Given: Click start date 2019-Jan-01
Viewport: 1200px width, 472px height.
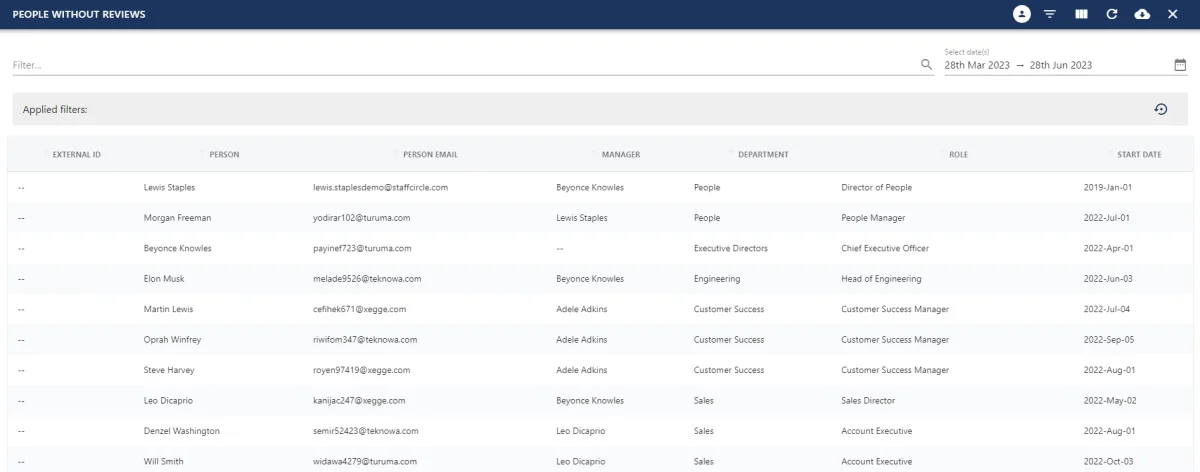Looking at the screenshot, I should pos(1109,187).
